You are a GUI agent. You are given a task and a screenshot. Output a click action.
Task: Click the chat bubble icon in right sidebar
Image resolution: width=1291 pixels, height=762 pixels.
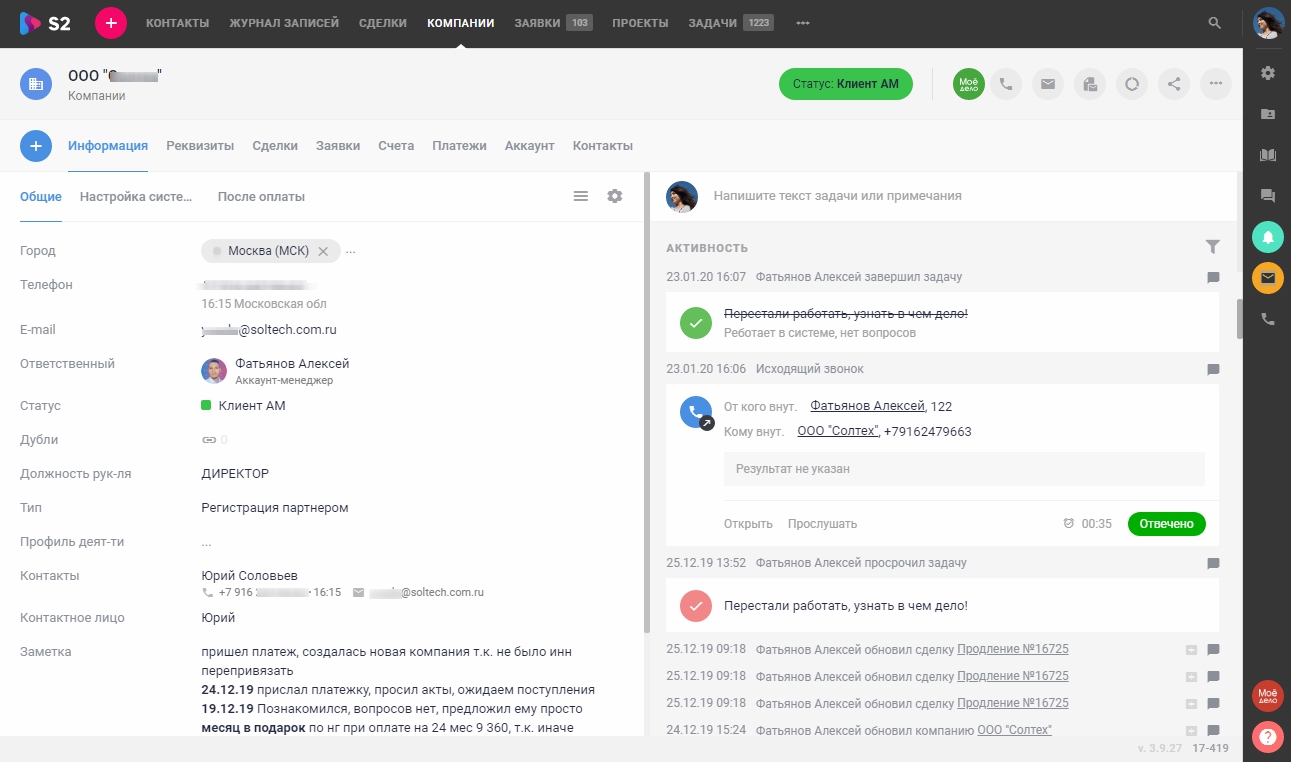[1267, 196]
